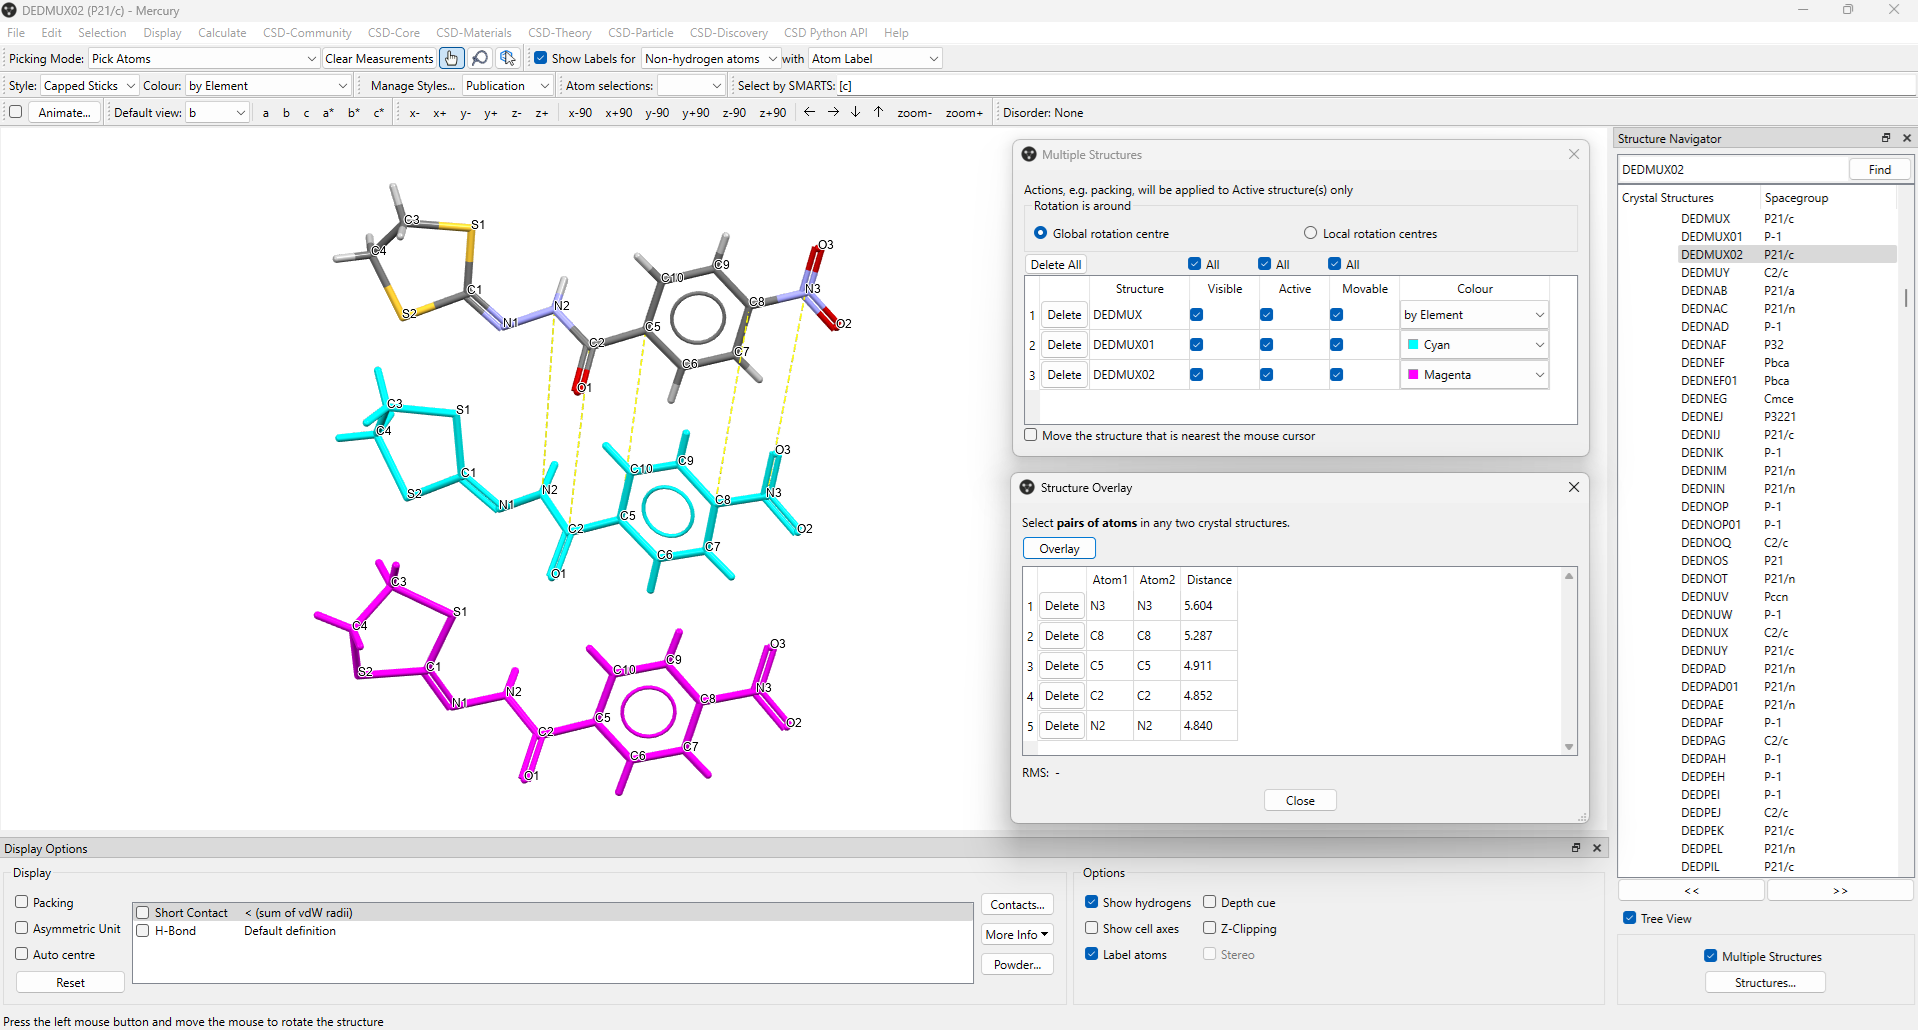Float the Structure Navigator panel
This screenshot has width=1919, height=1031.
tap(1885, 138)
